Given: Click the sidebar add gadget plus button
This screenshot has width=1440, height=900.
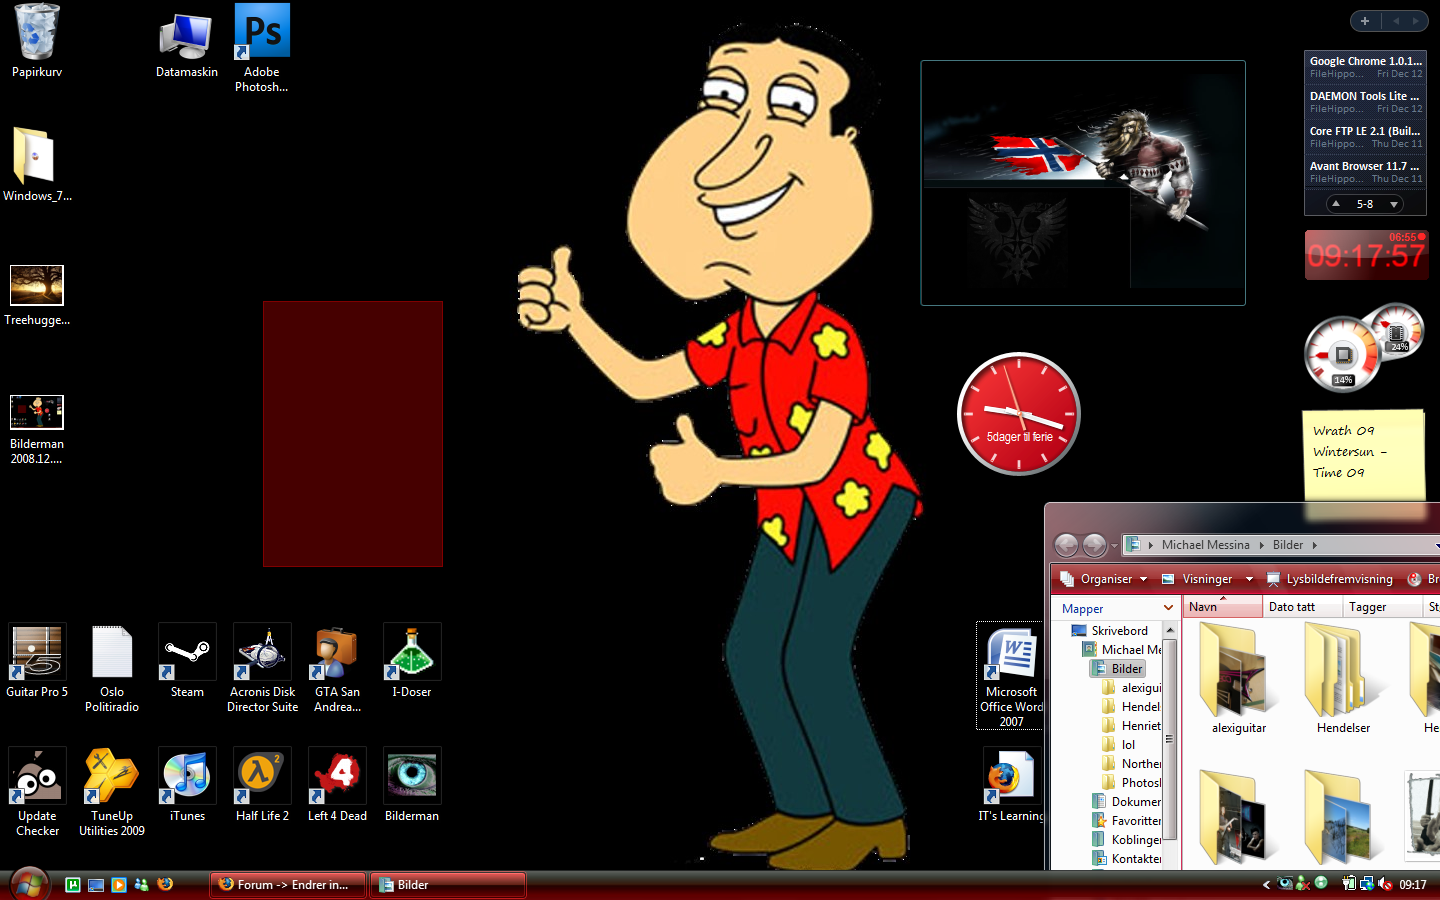Looking at the screenshot, I should (1365, 20).
